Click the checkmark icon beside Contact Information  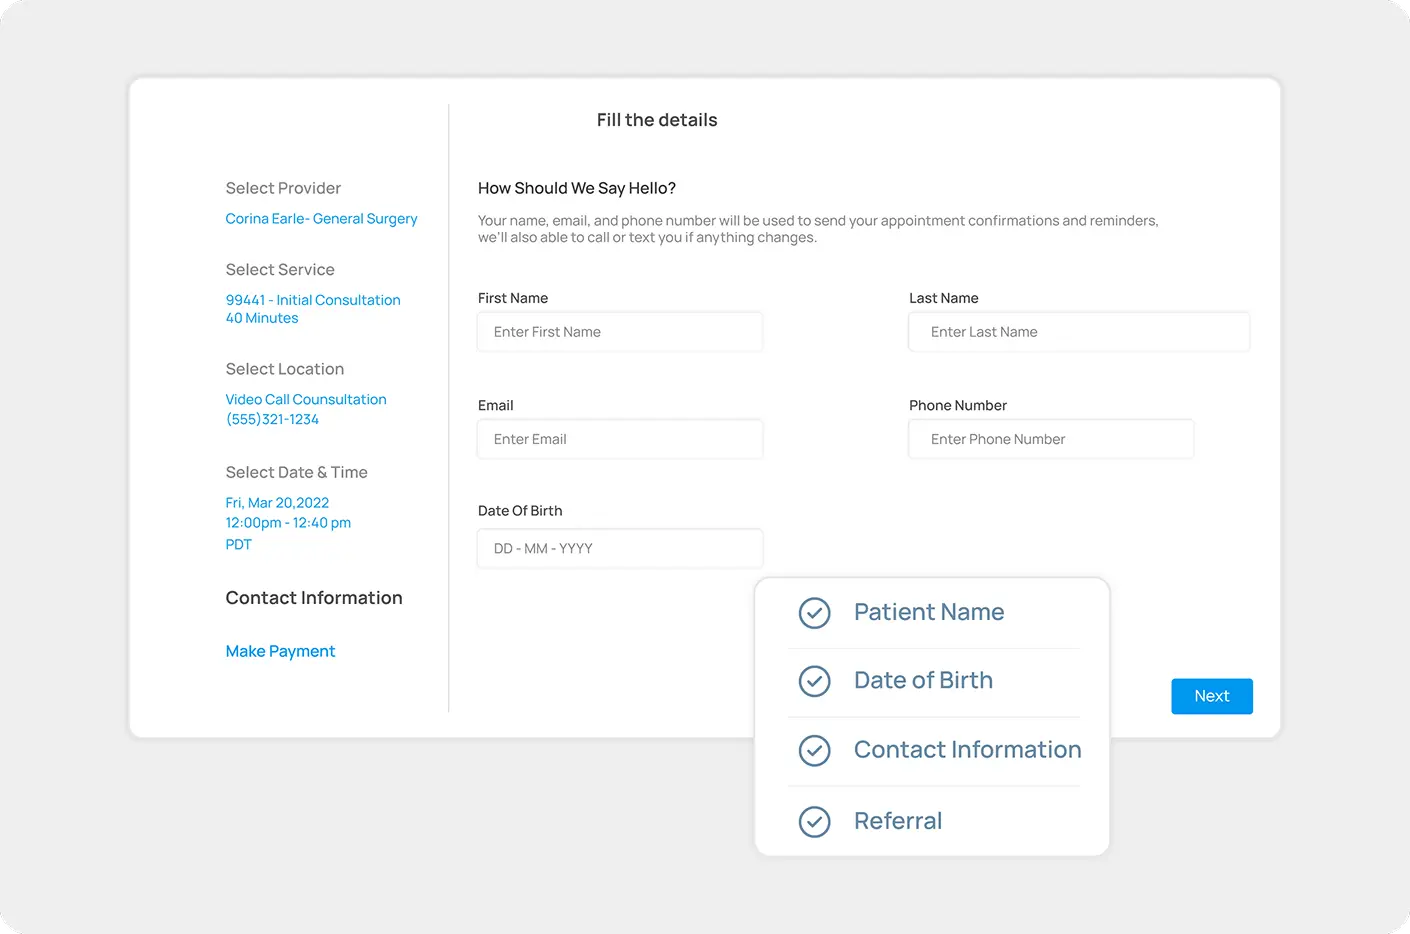pos(814,750)
